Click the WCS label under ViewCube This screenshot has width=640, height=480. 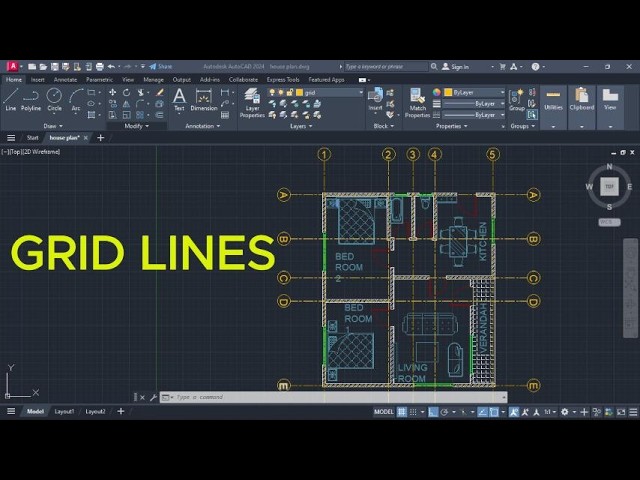coord(609,222)
